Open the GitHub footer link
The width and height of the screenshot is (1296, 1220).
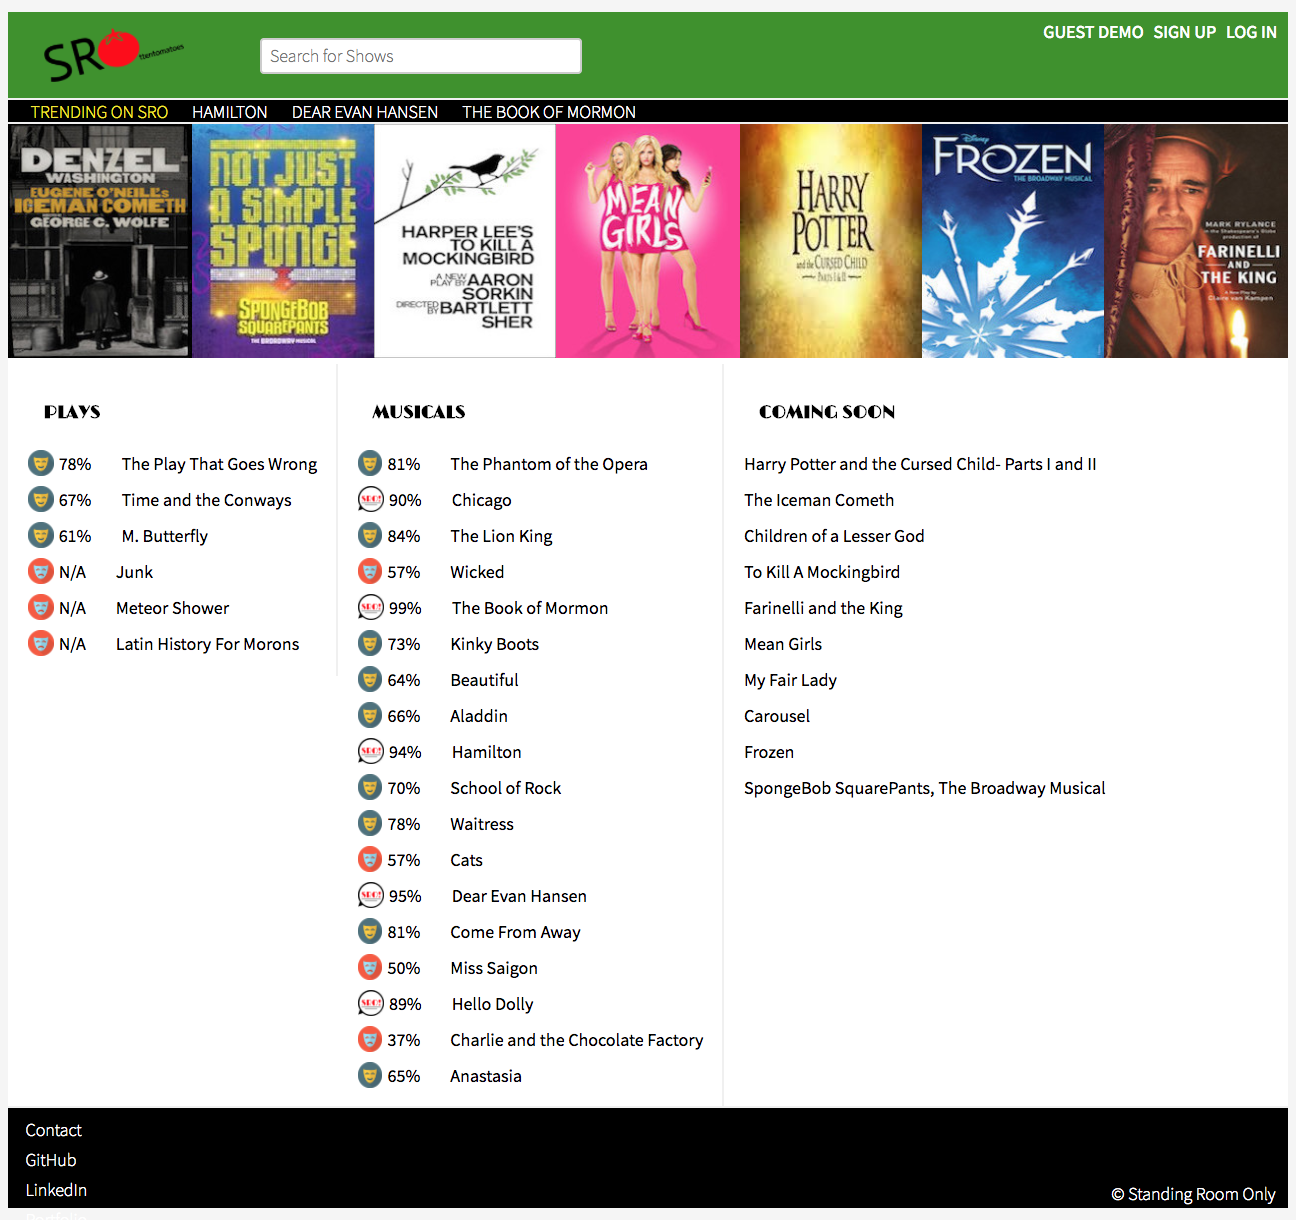(51, 1160)
